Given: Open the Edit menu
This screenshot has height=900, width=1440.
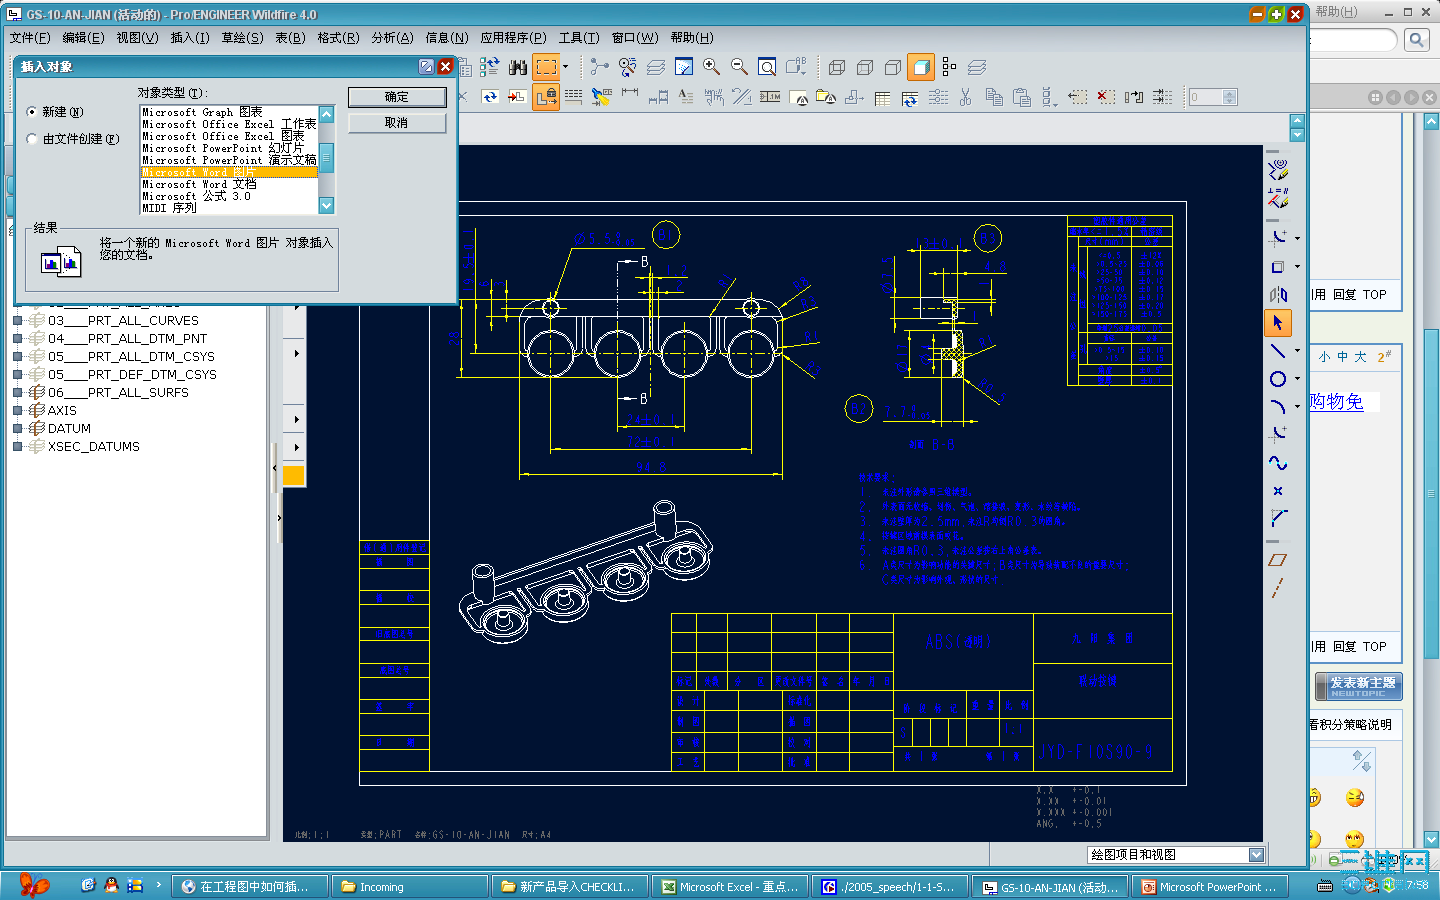Looking at the screenshot, I should (83, 38).
